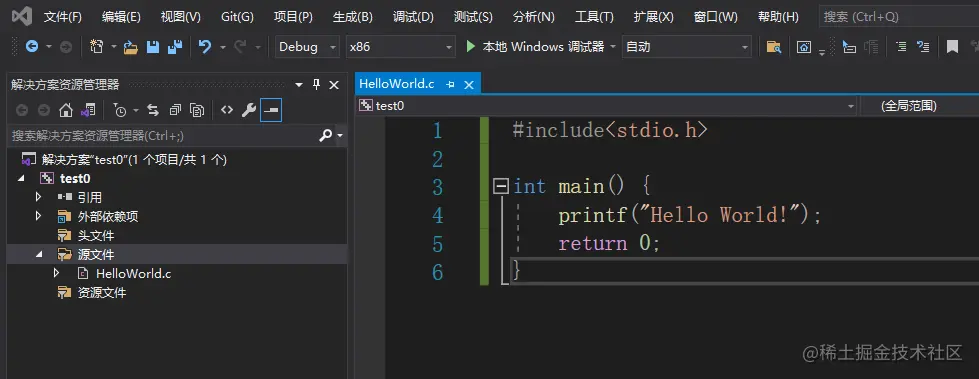
Task: Collapse the test0 project node arrow
Action: 22,179
